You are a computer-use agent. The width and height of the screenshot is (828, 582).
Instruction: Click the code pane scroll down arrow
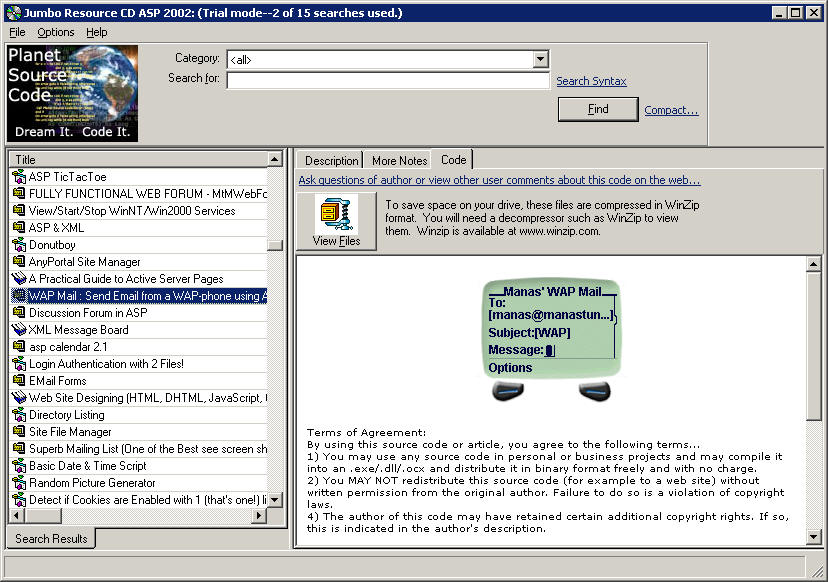point(813,538)
